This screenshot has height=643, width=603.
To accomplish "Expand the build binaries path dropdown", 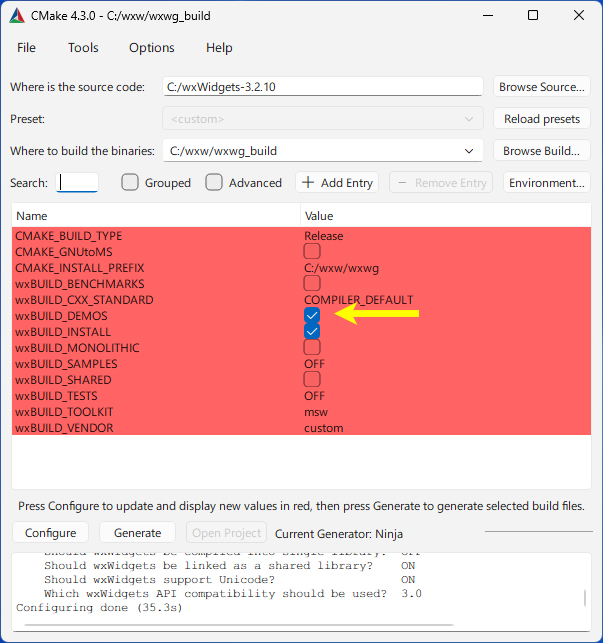I will pyautogui.click(x=469, y=151).
